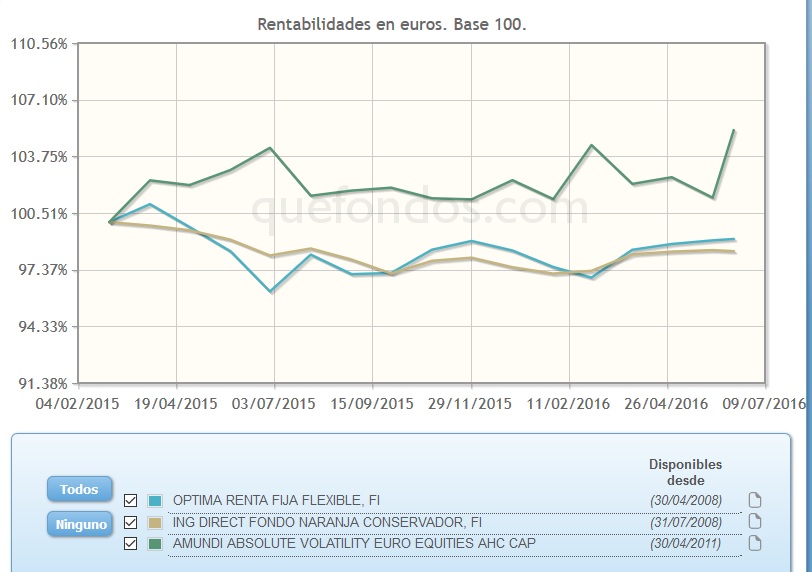The width and height of the screenshot is (812, 572).
Task: Open document icon for AMUNDI ABSOLUTE VOLATILITY
Action: (x=755, y=543)
